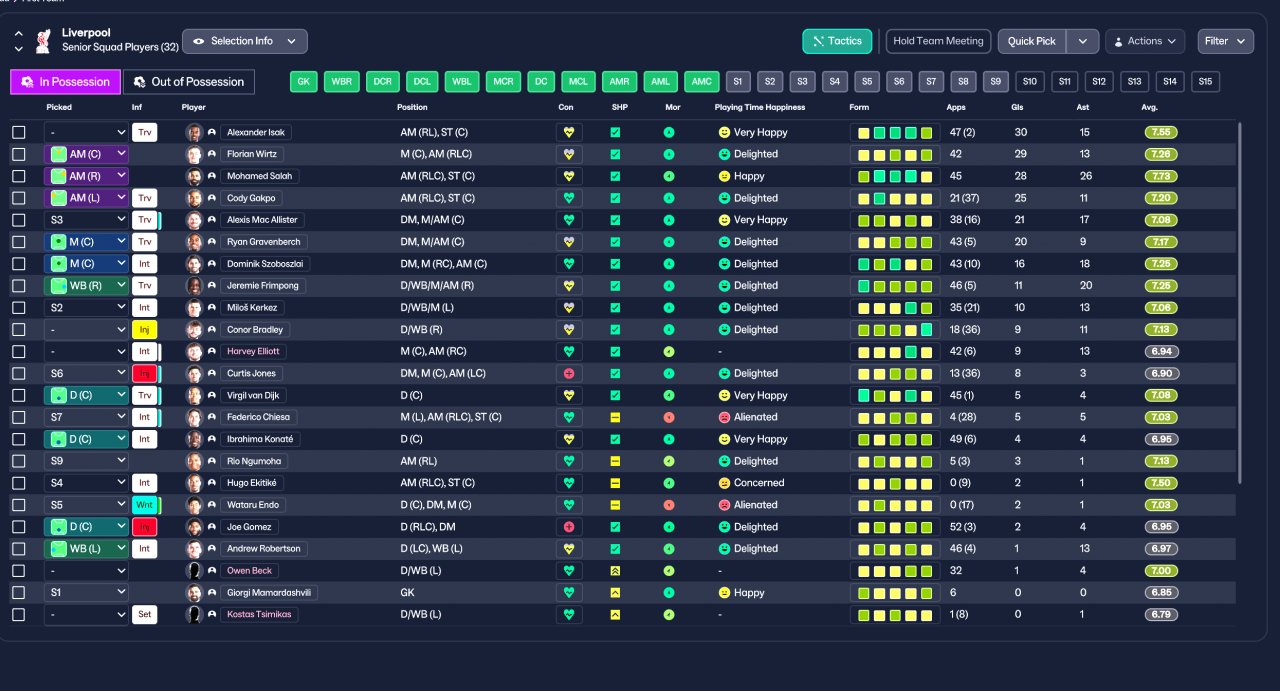Image resolution: width=1280 pixels, height=691 pixels.
Task: Click Florian Wirtz's player portrait
Action: (x=194, y=154)
